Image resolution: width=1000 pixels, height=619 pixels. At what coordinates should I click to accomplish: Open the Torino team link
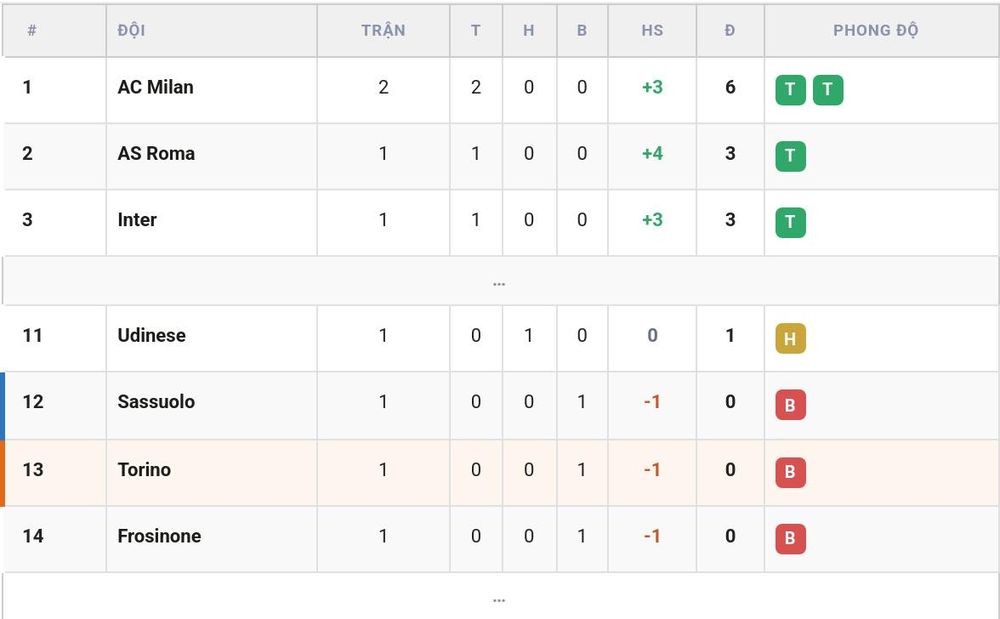[144, 469]
